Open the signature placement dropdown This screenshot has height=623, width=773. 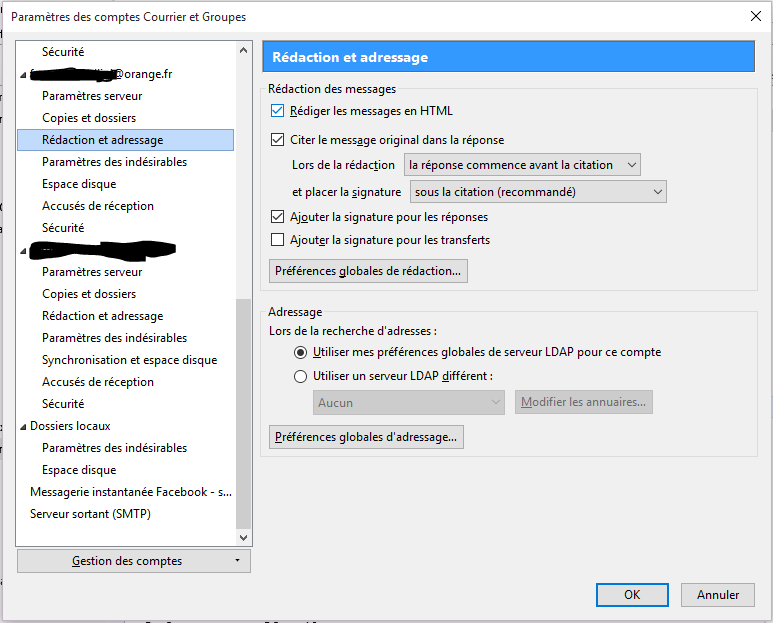point(538,191)
